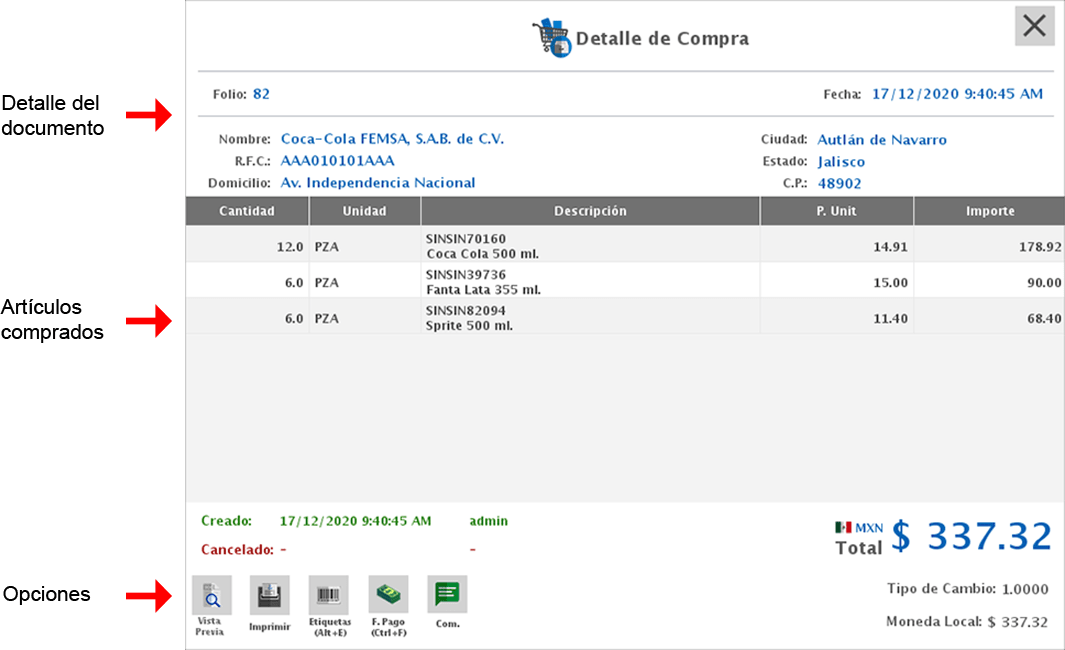Click the R.F.C. value AAA010101AAA

click(x=337, y=161)
